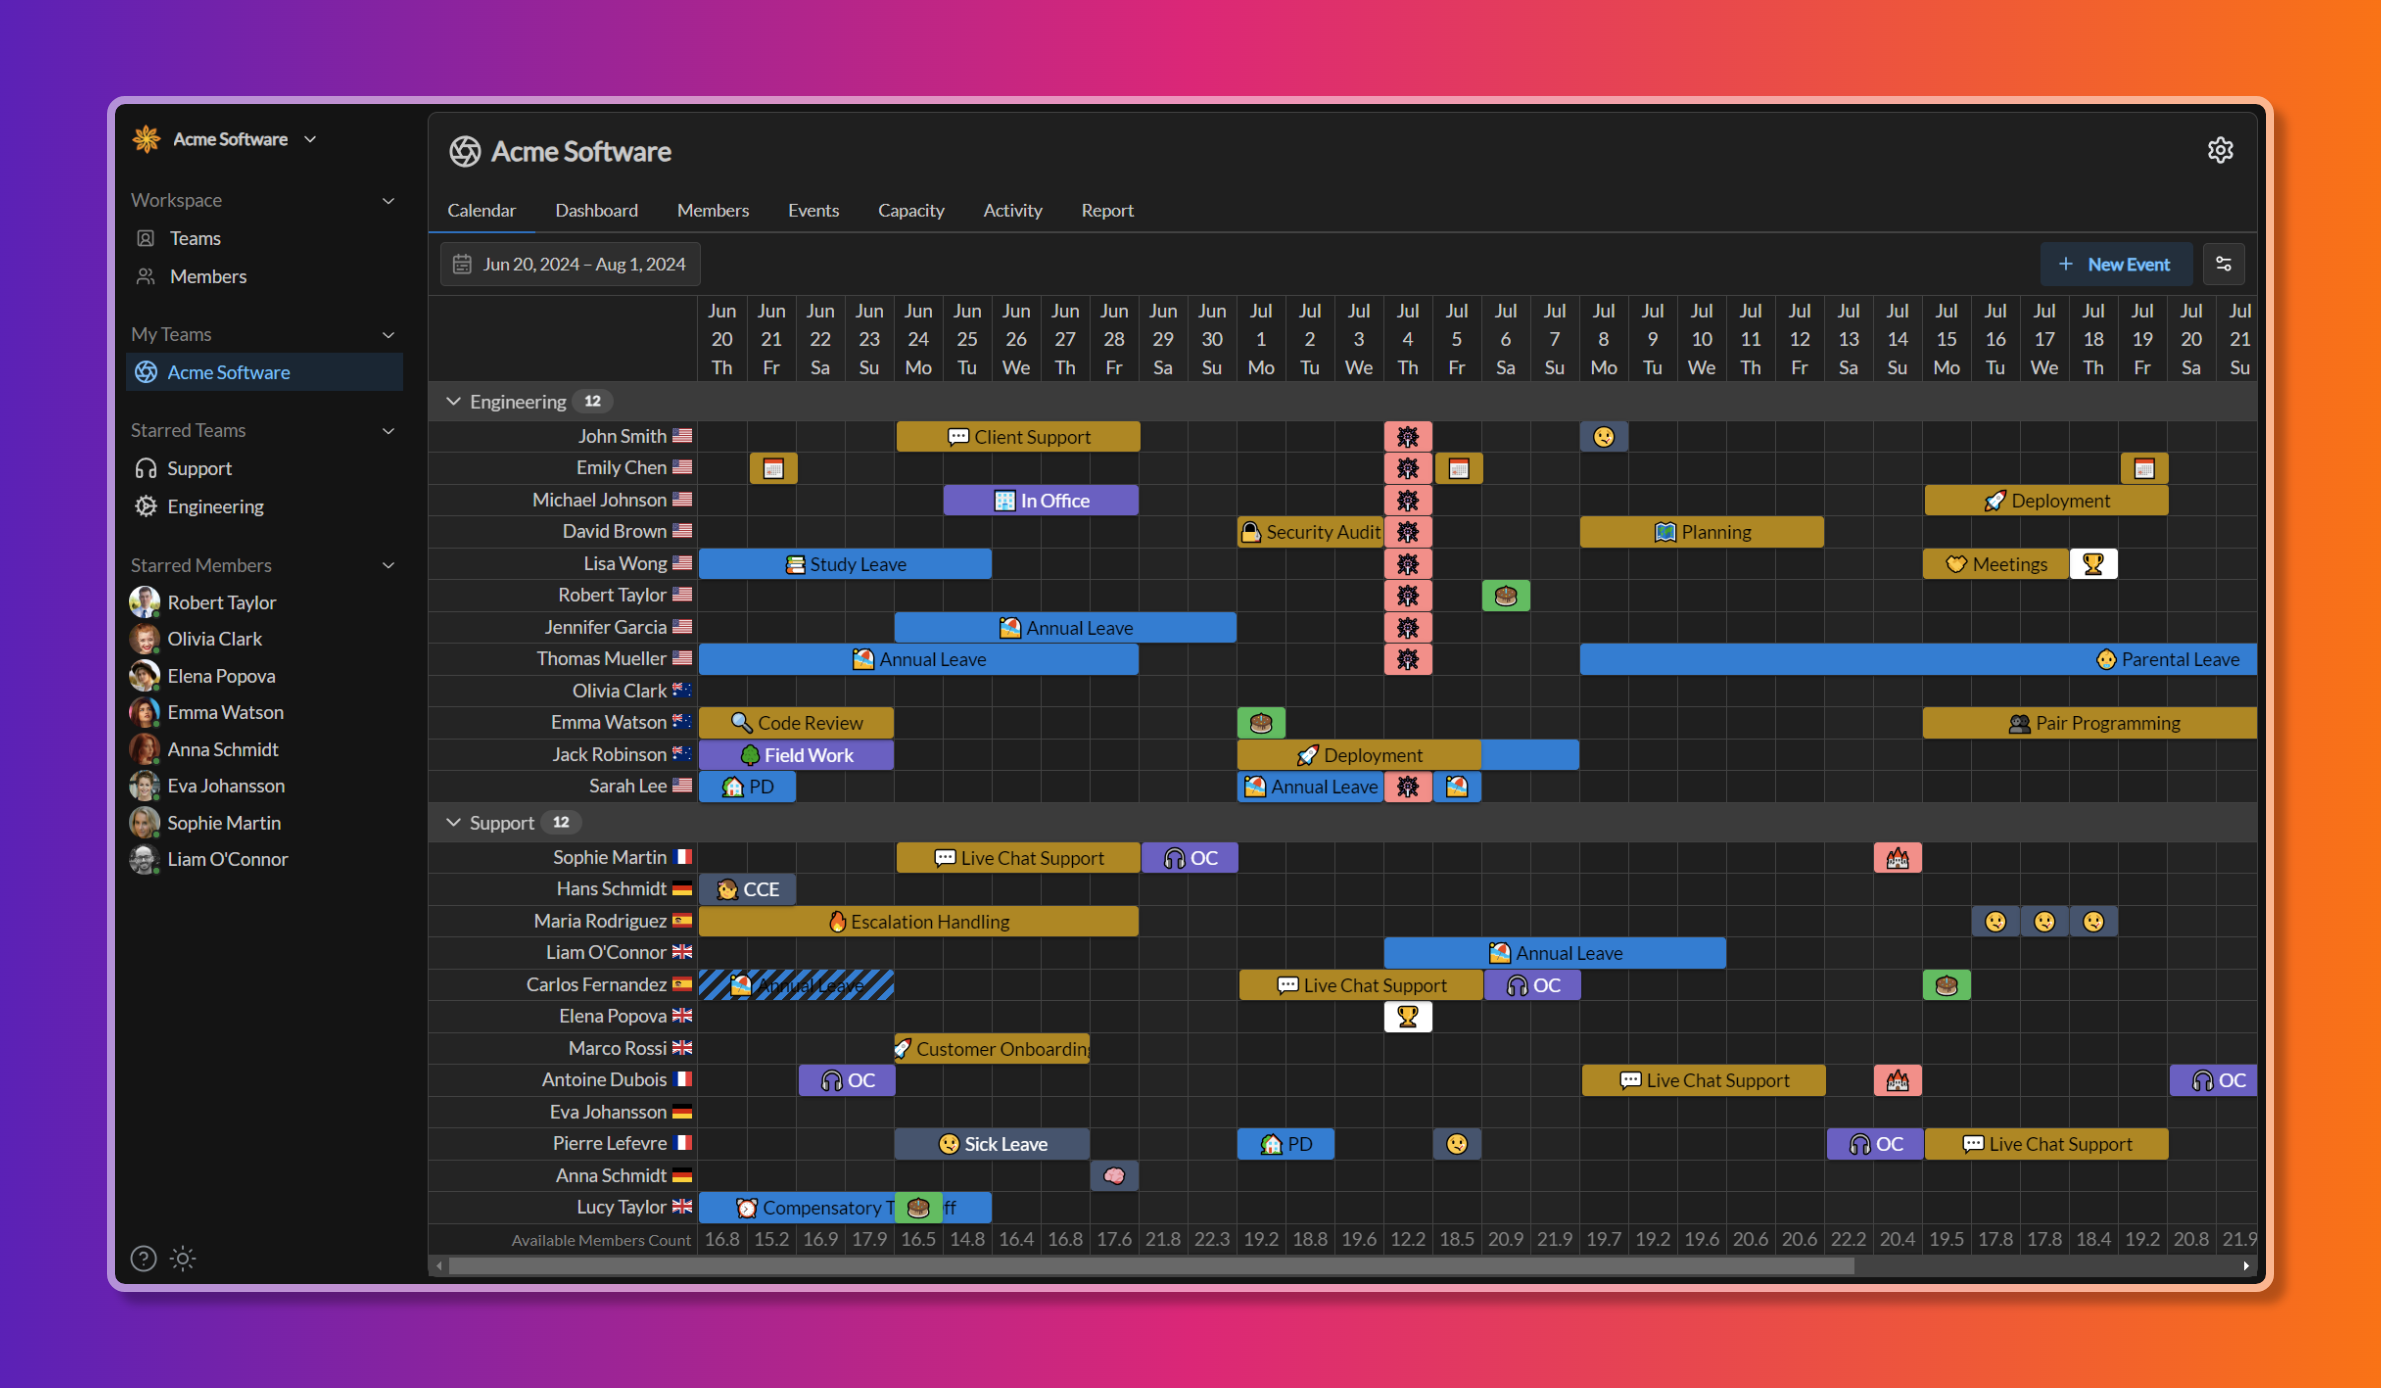Open settings gear icon top right
This screenshot has width=2381, height=1388.
tap(2220, 150)
